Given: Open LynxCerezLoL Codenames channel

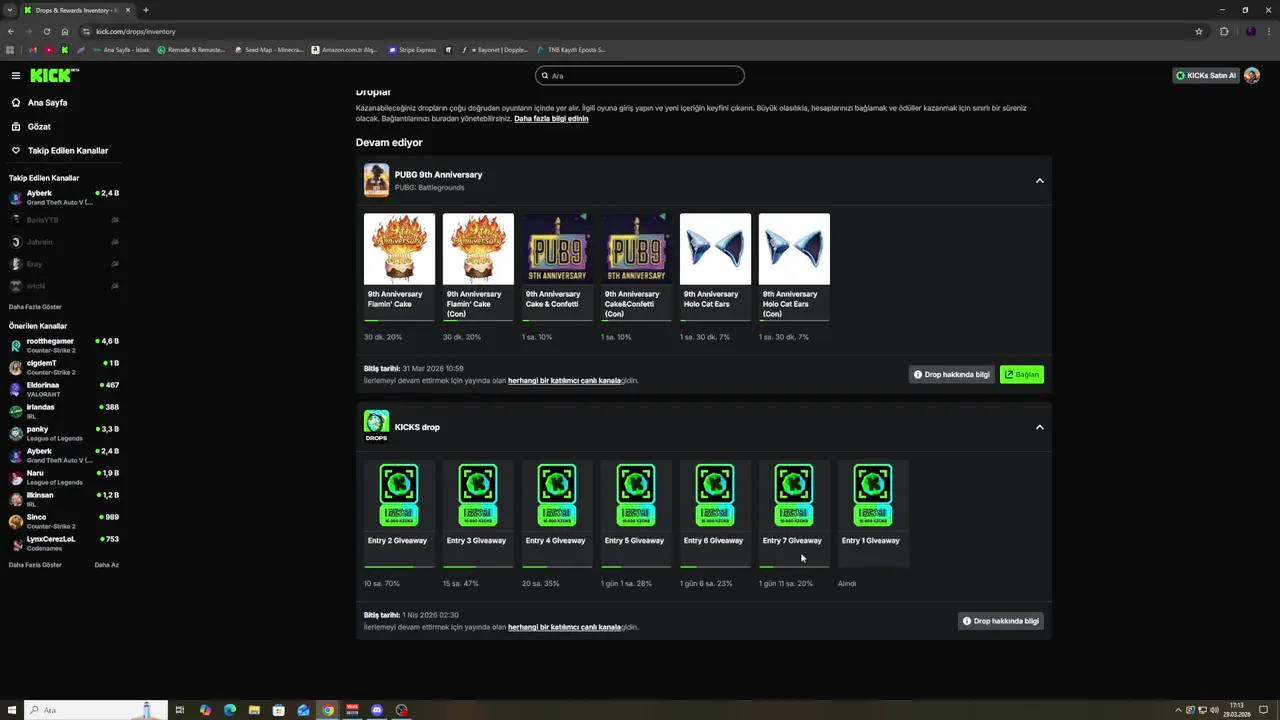Looking at the screenshot, I should click(64, 543).
